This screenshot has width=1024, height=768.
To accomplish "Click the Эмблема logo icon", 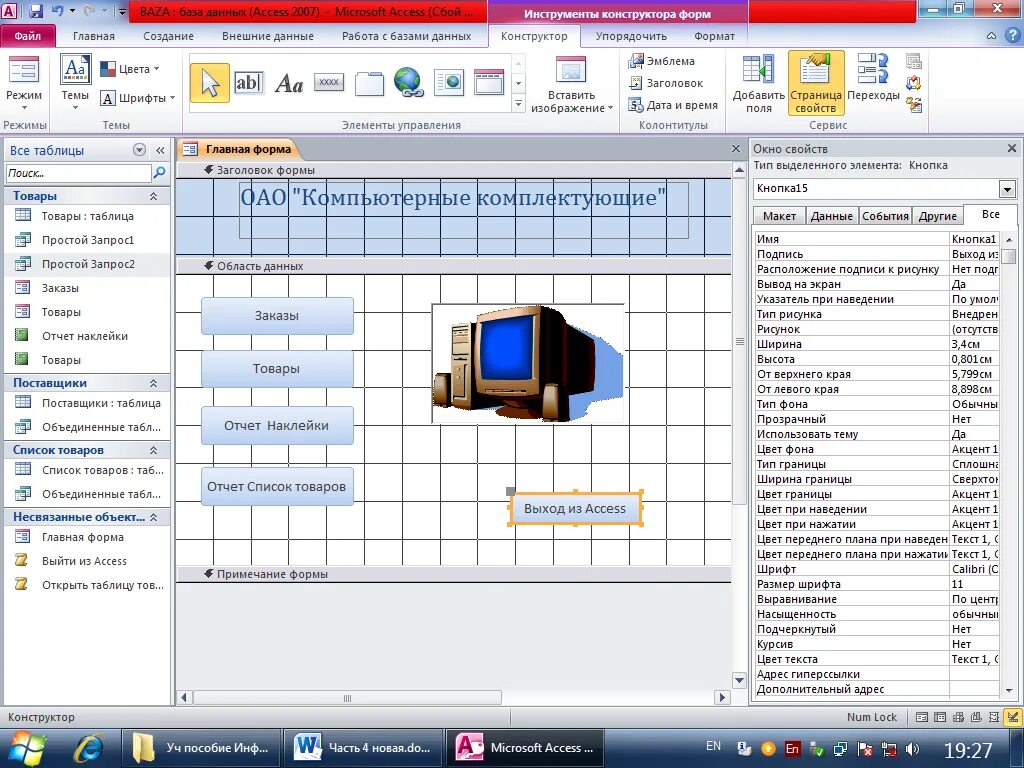I will pos(662,61).
